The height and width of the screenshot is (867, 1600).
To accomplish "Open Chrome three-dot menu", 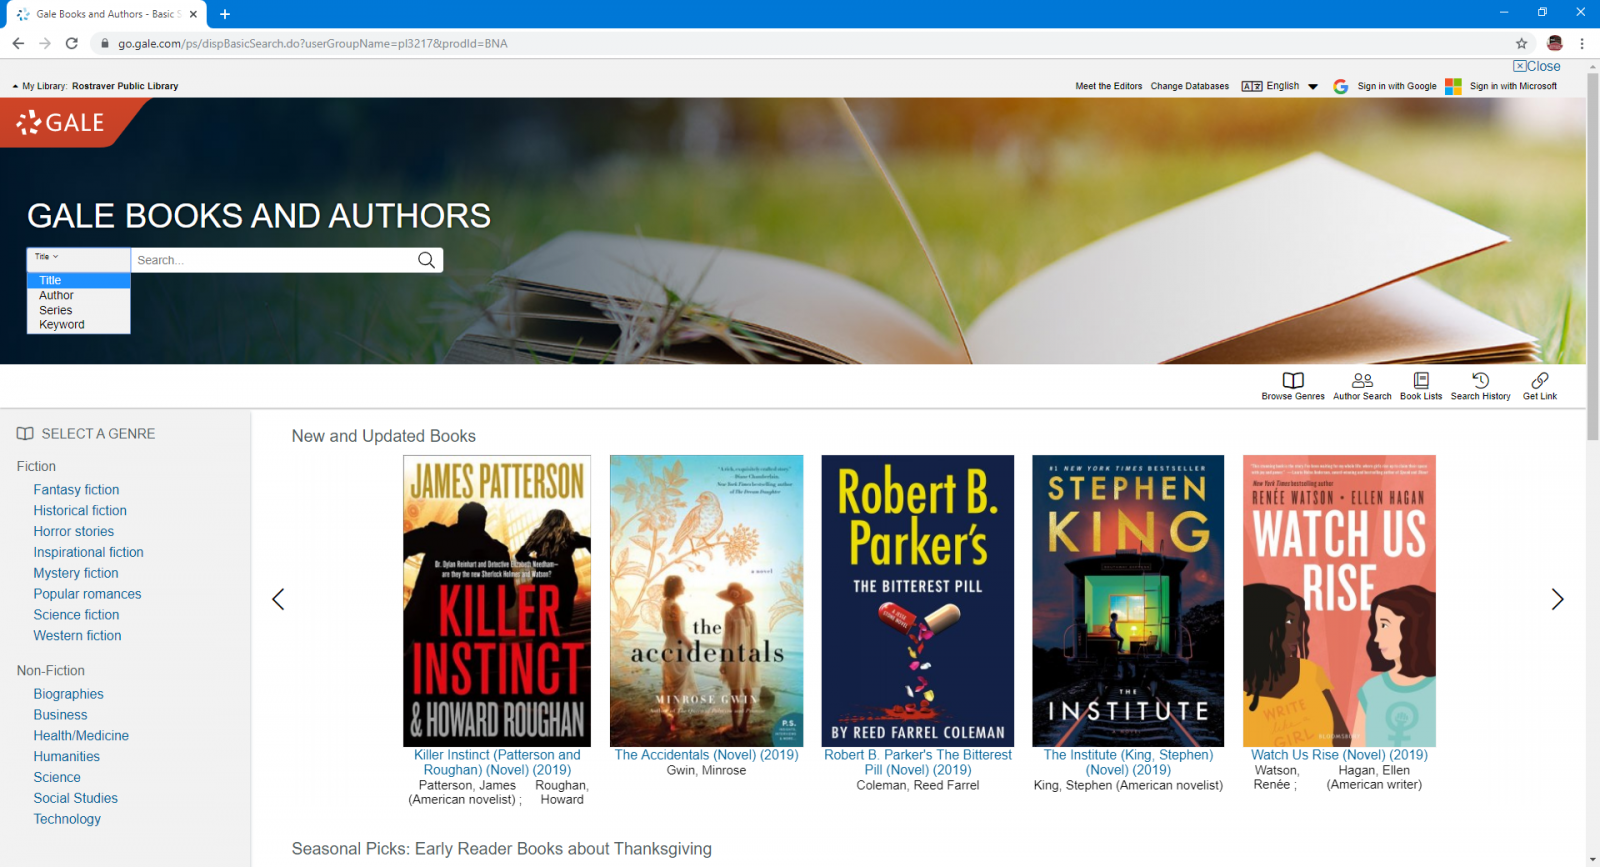I will [x=1582, y=43].
